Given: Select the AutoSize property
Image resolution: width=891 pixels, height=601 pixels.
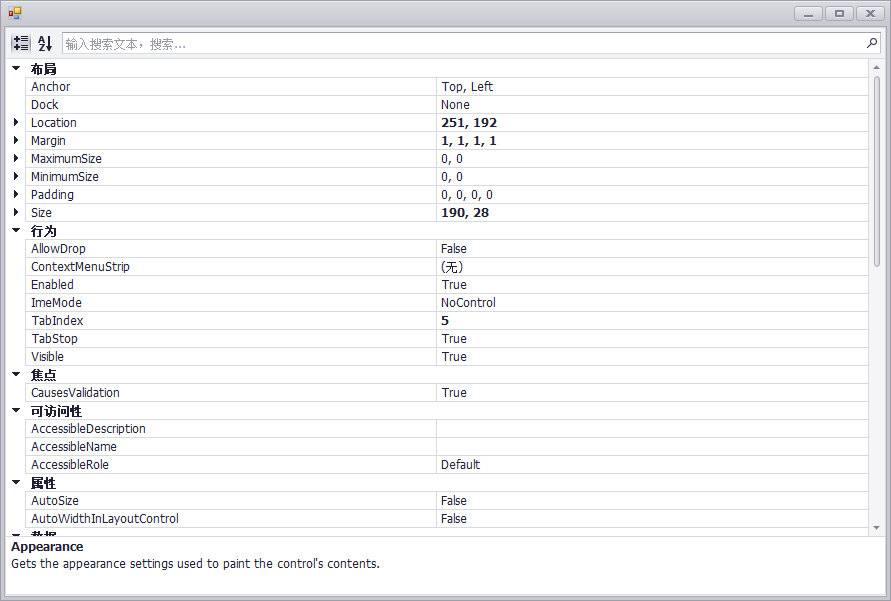Looking at the screenshot, I should coord(231,500).
